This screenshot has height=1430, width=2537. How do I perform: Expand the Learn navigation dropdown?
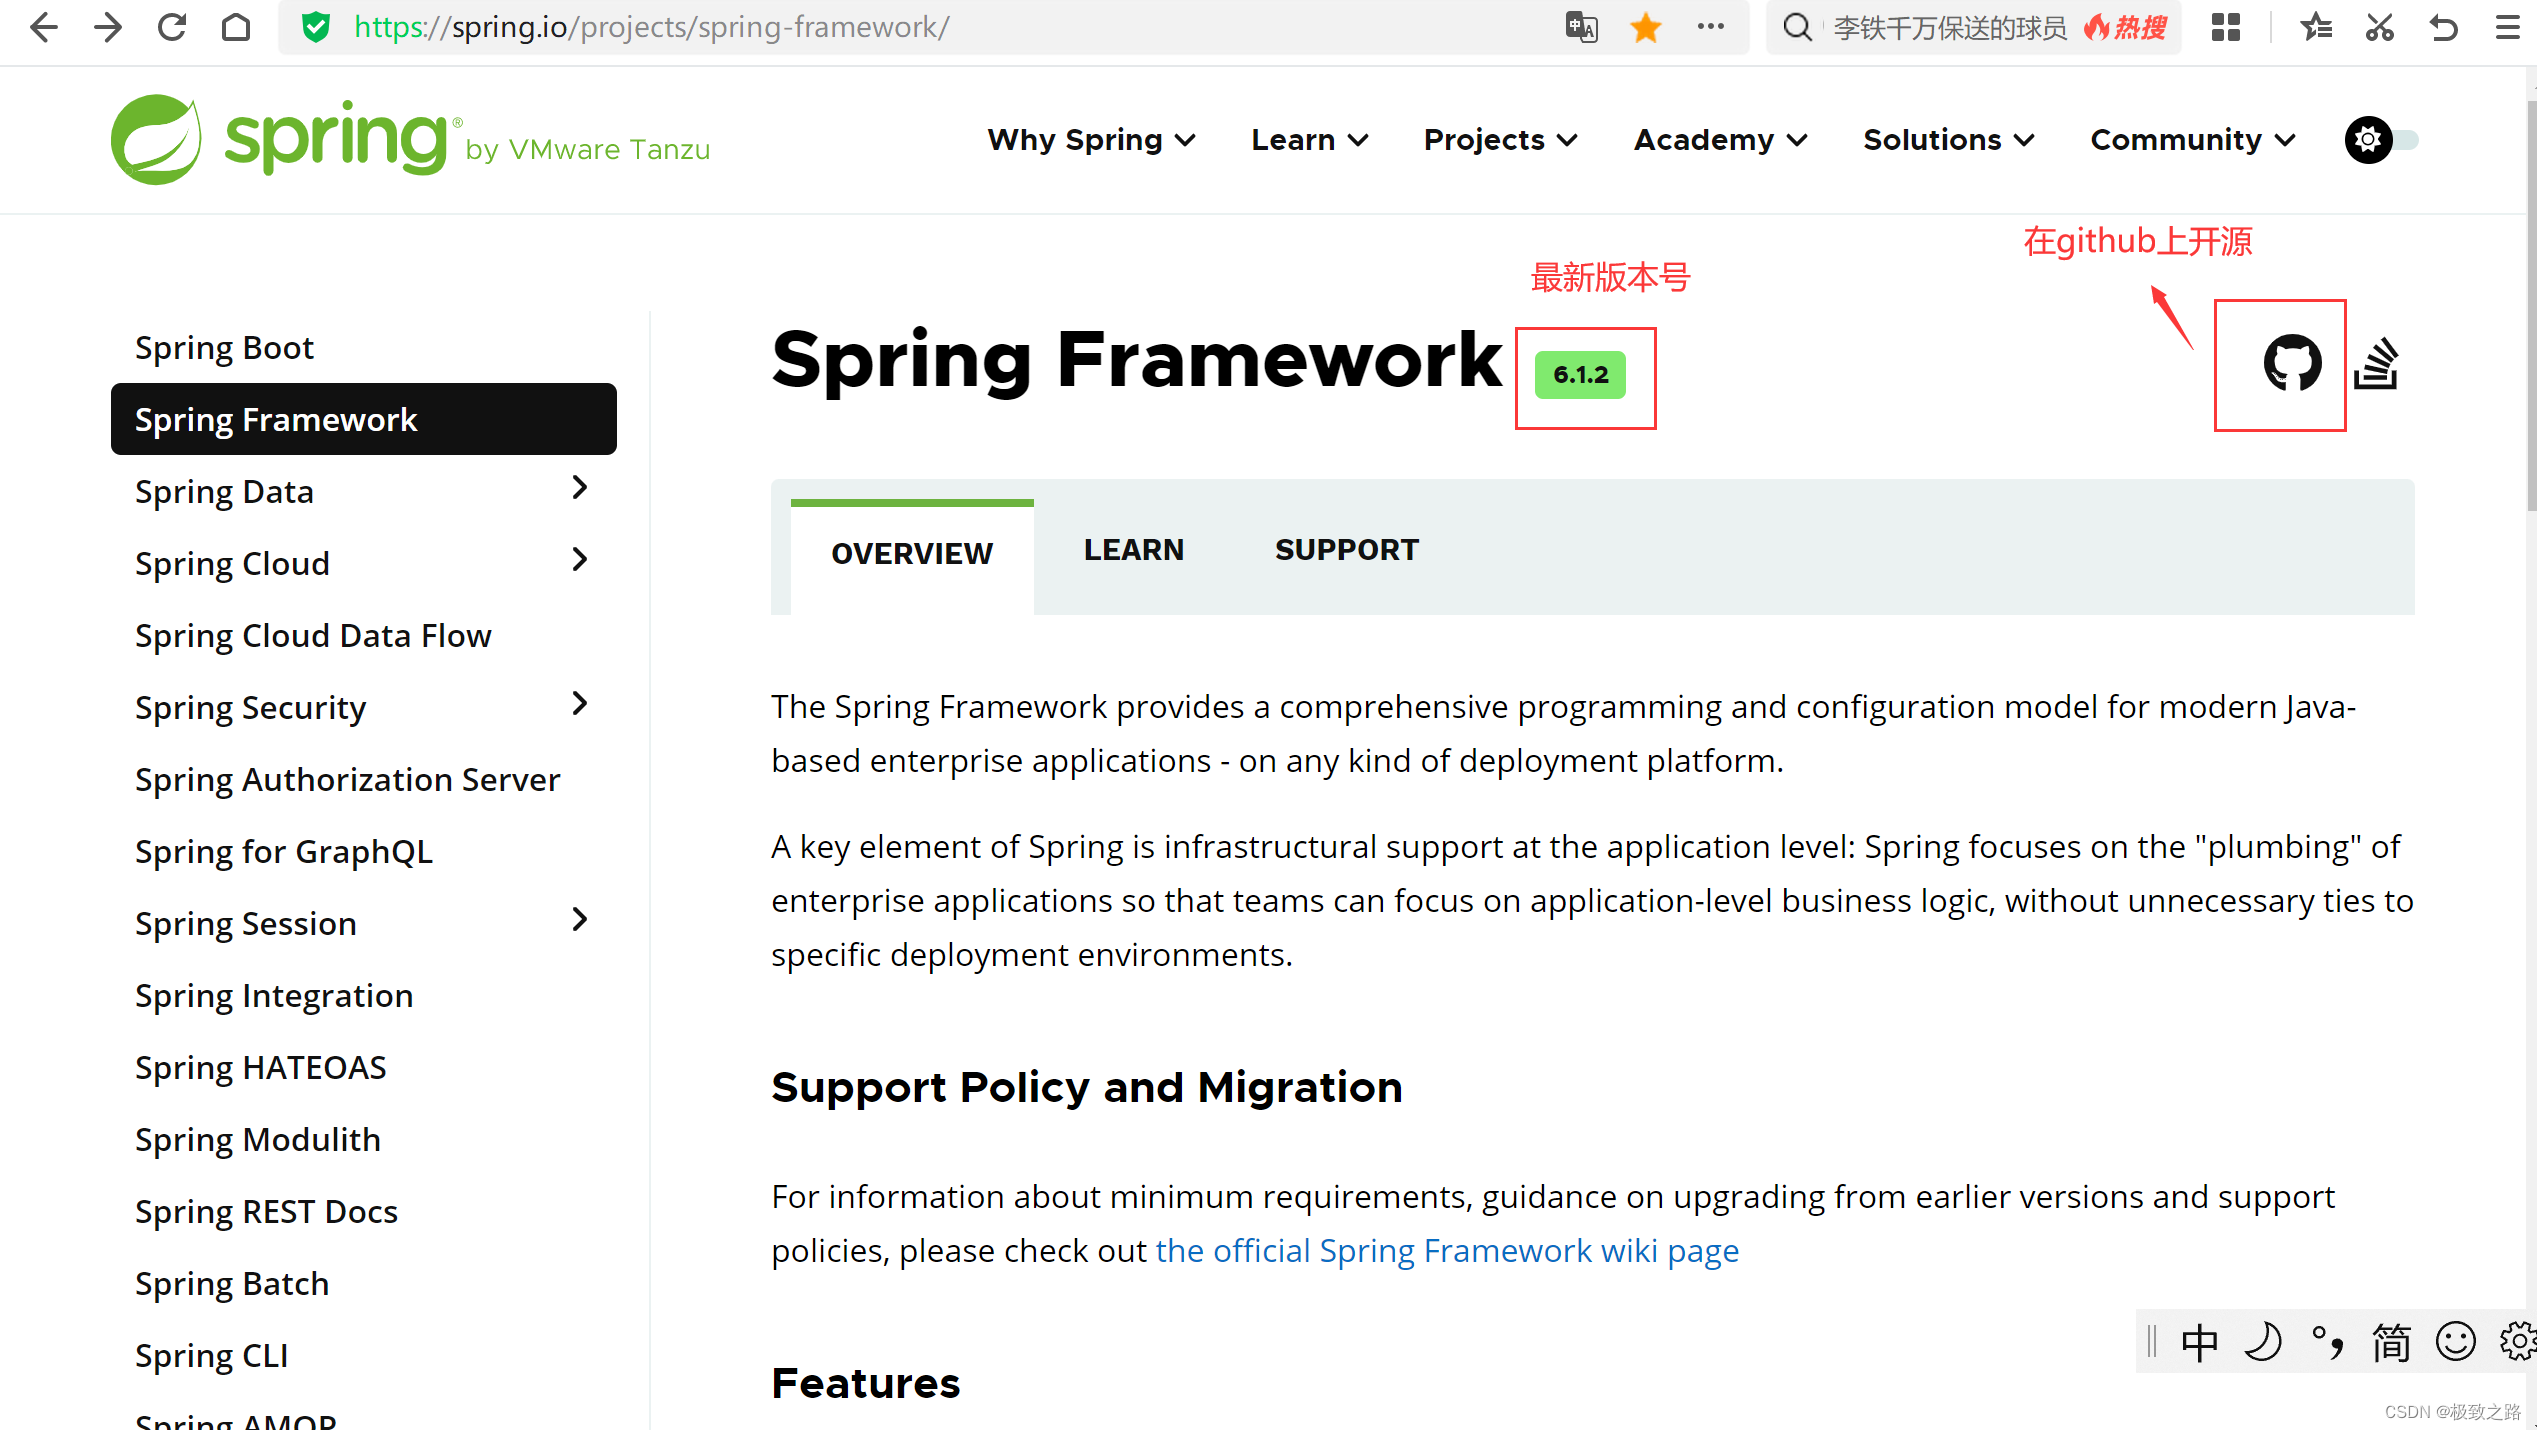[1309, 140]
